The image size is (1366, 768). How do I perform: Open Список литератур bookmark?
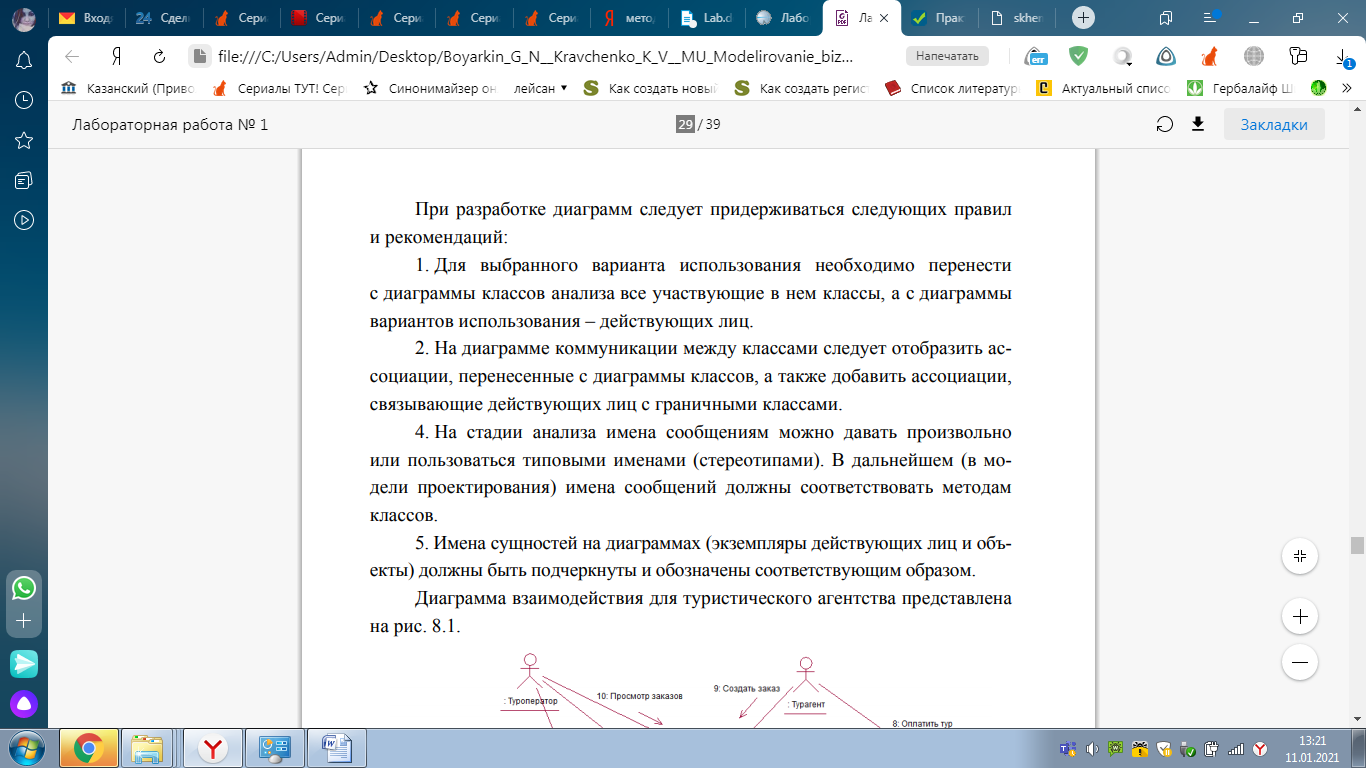(954, 88)
